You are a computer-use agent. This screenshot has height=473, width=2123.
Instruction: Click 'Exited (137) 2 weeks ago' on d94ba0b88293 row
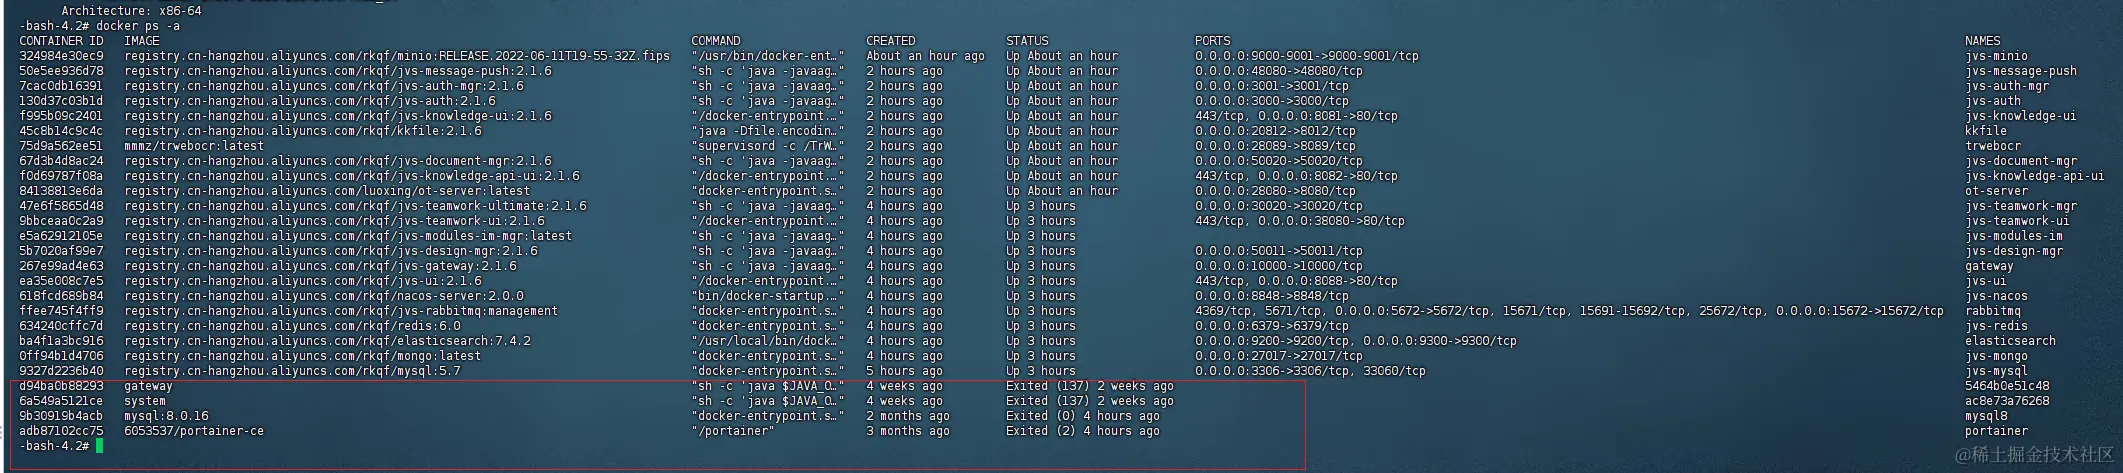click(x=1090, y=386)
